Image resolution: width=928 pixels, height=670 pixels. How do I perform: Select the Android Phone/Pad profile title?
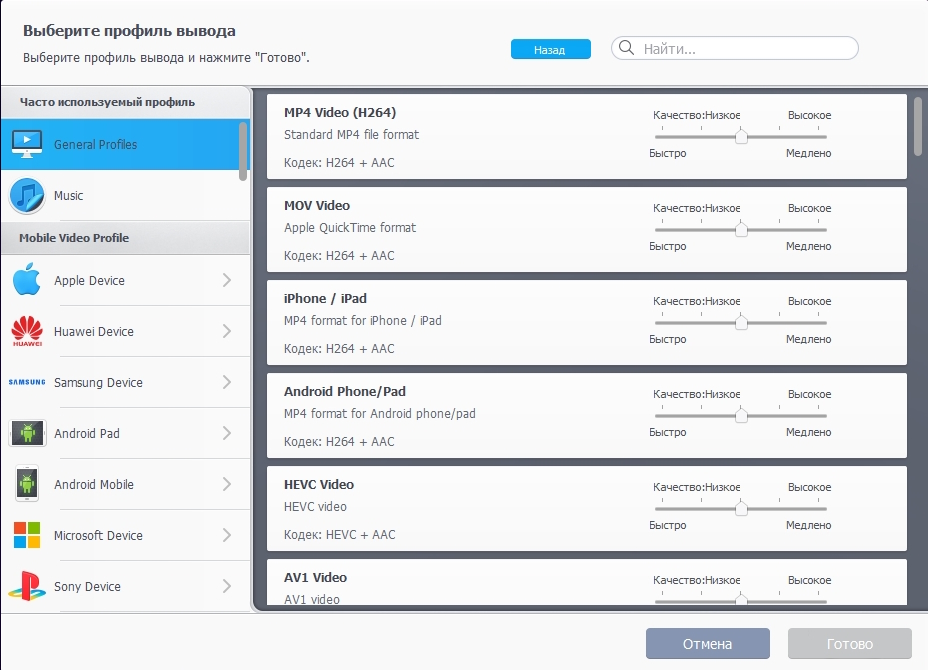click(x=344, y=391)
